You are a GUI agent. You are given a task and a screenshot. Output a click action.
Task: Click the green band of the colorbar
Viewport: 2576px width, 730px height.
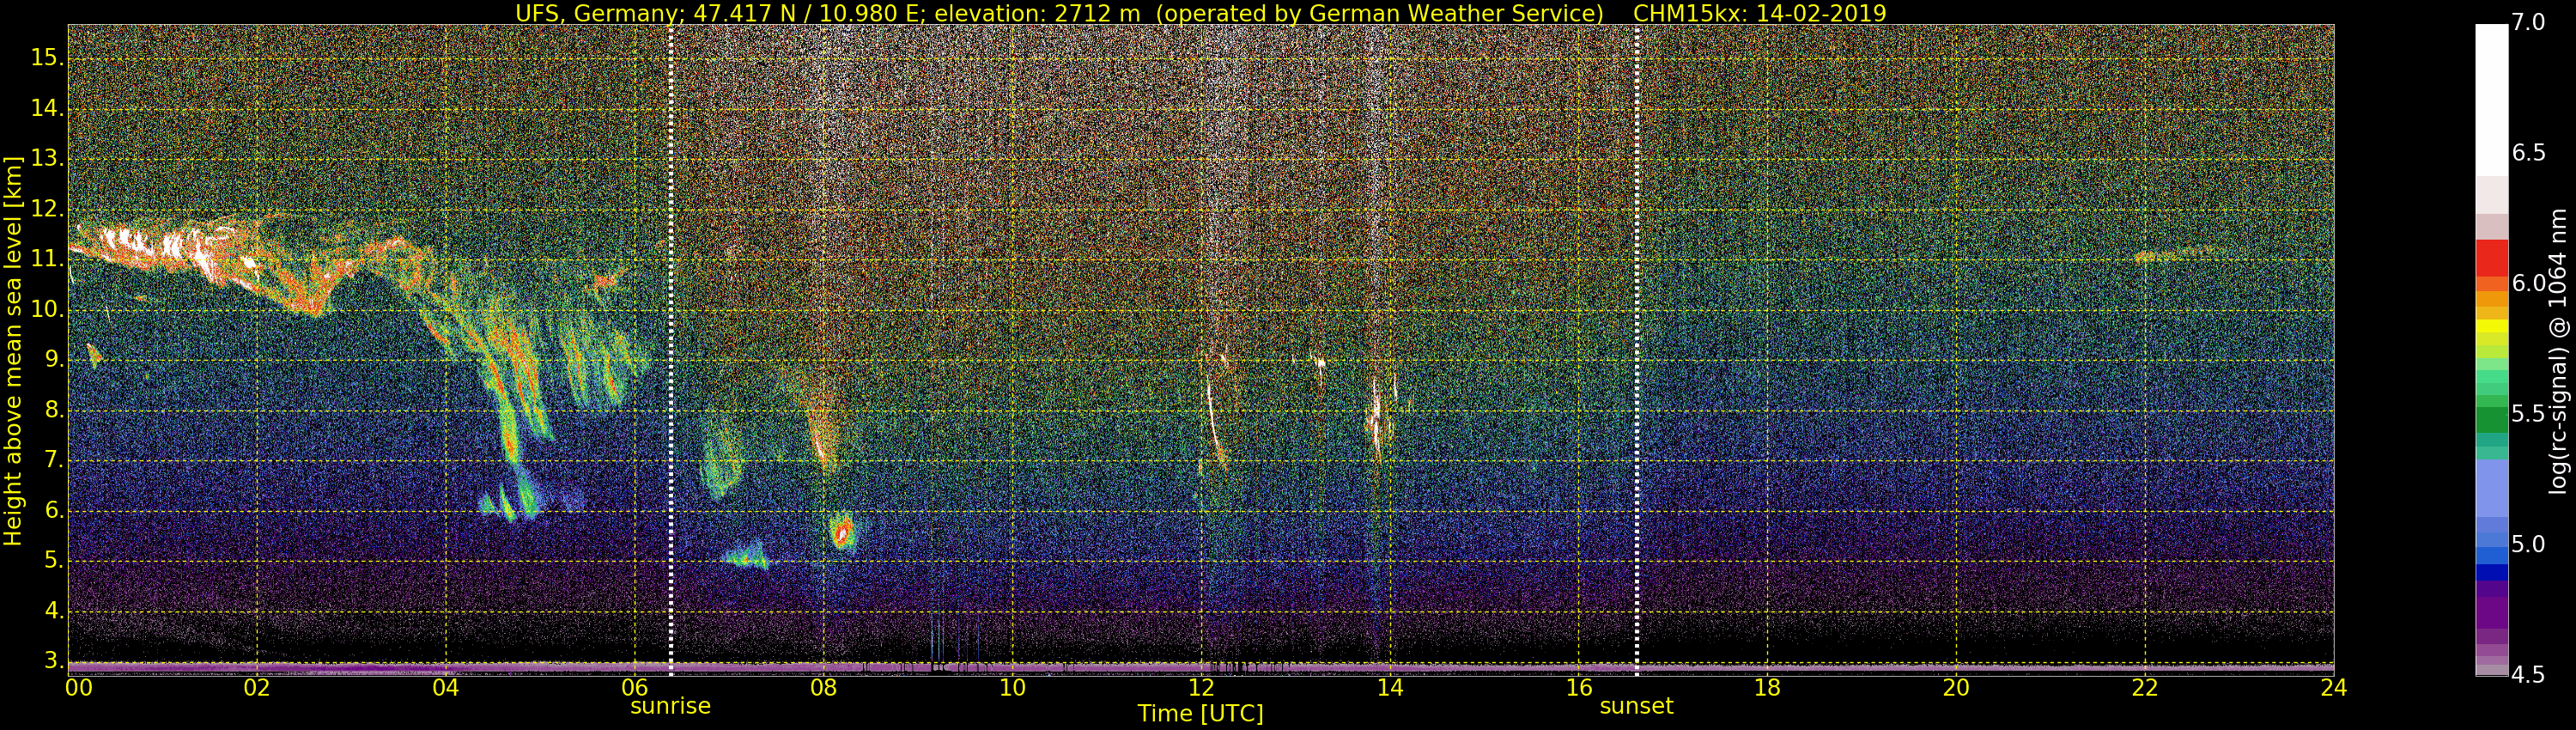[2491, 418]
